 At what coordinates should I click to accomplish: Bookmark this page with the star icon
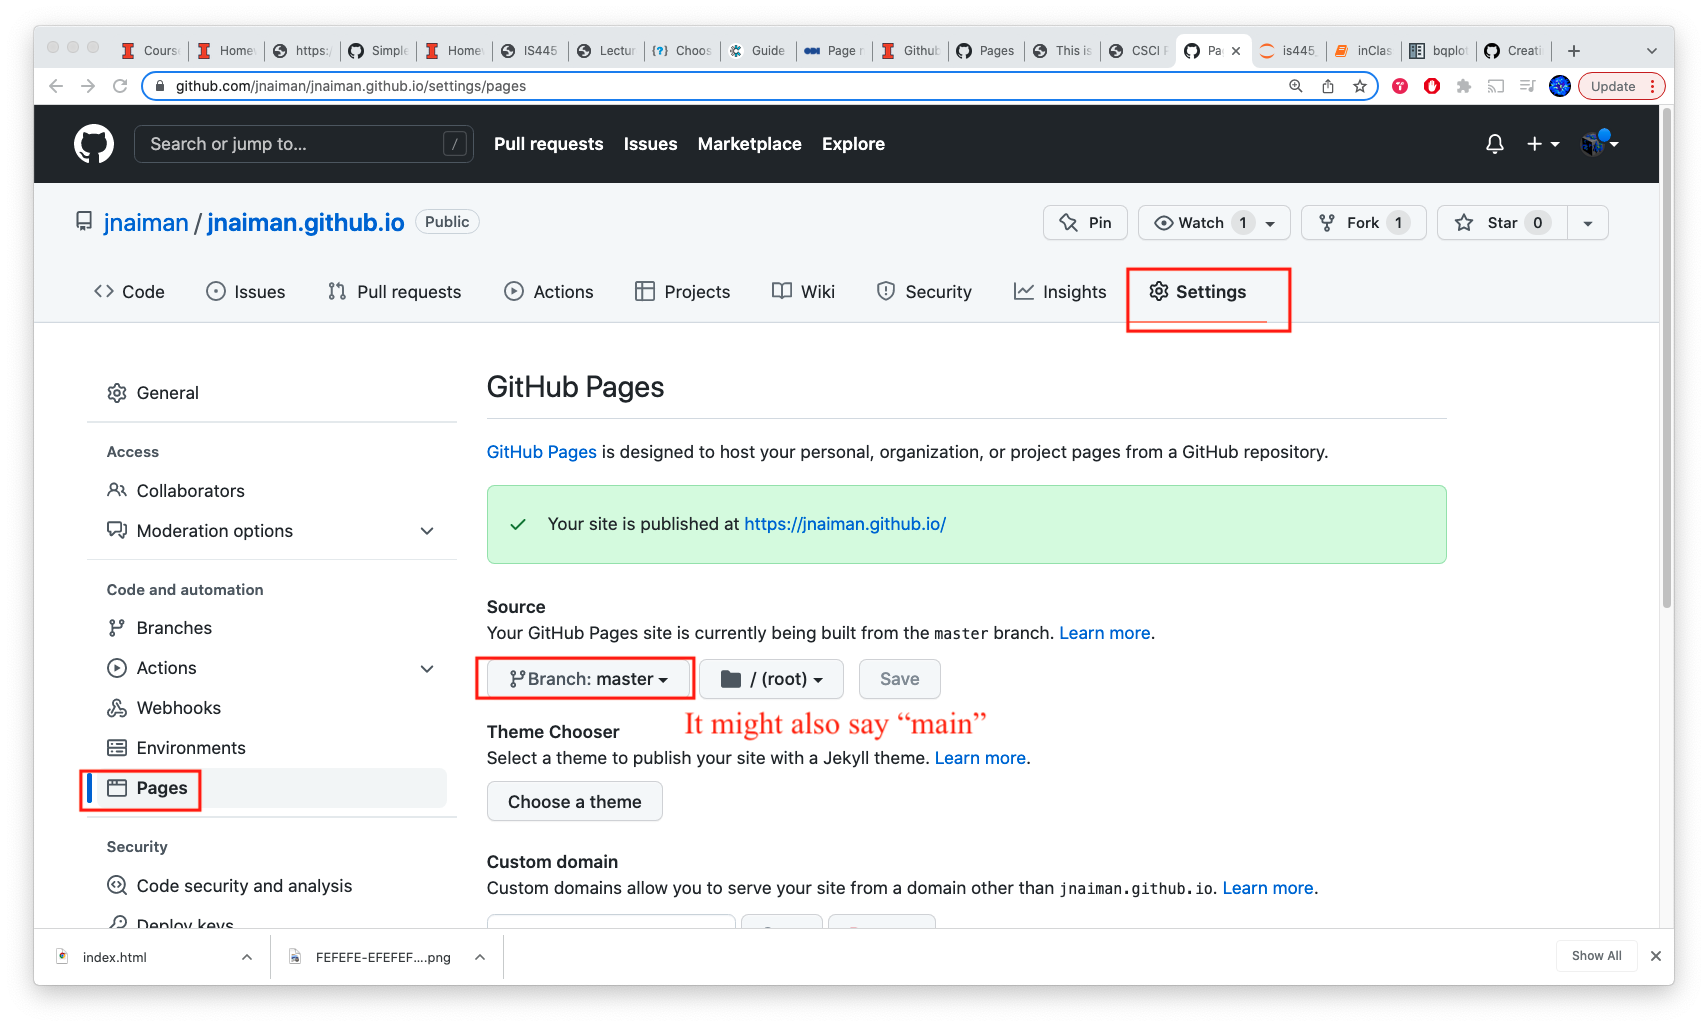[1360, 86]
